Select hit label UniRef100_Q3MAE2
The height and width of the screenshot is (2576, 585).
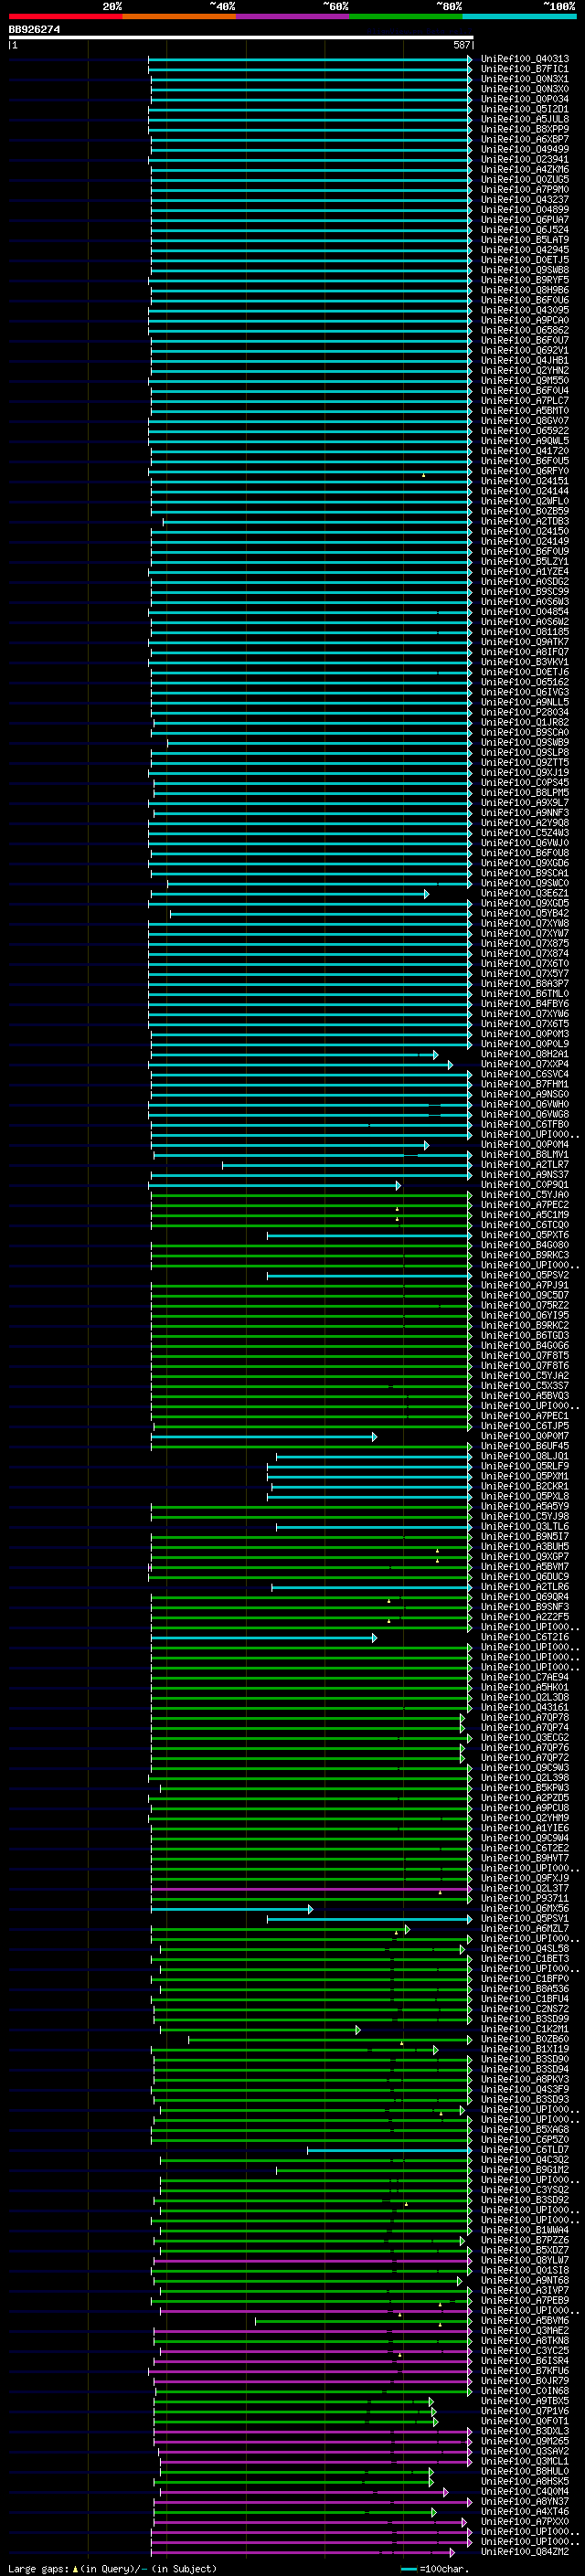tap(525, 2330)
